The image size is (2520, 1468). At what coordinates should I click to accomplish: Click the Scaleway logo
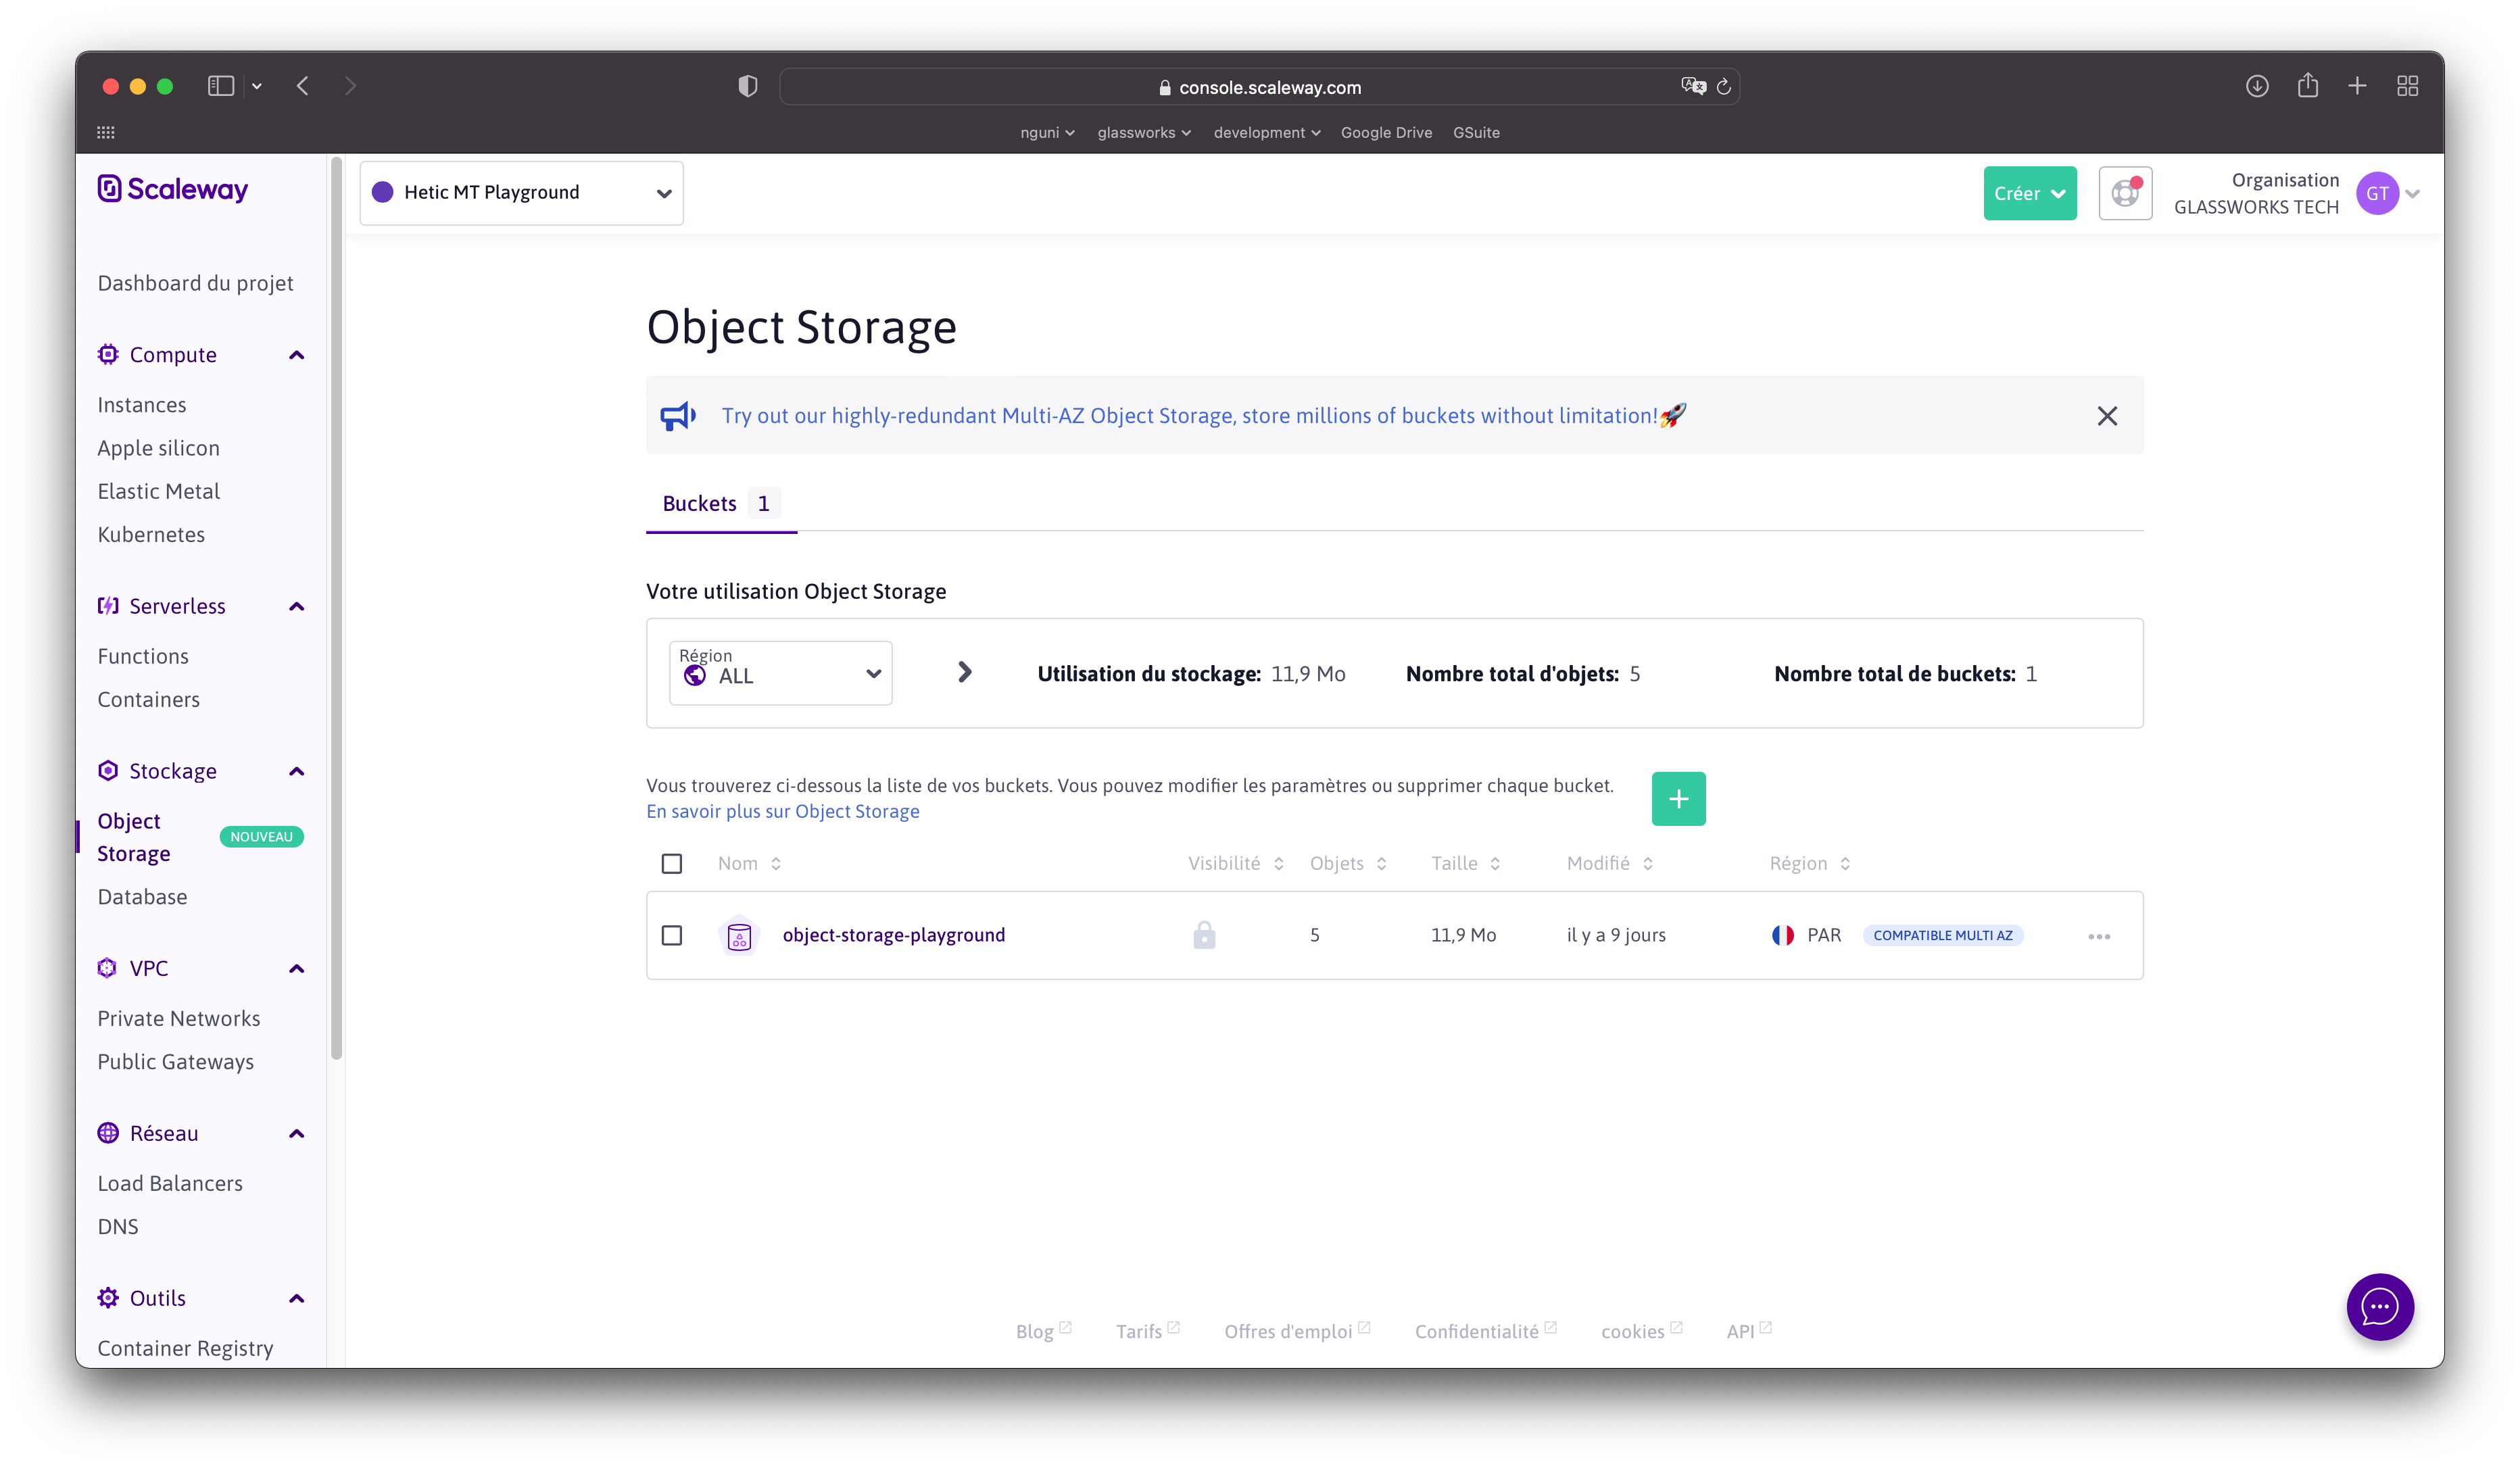click(172, 189)
